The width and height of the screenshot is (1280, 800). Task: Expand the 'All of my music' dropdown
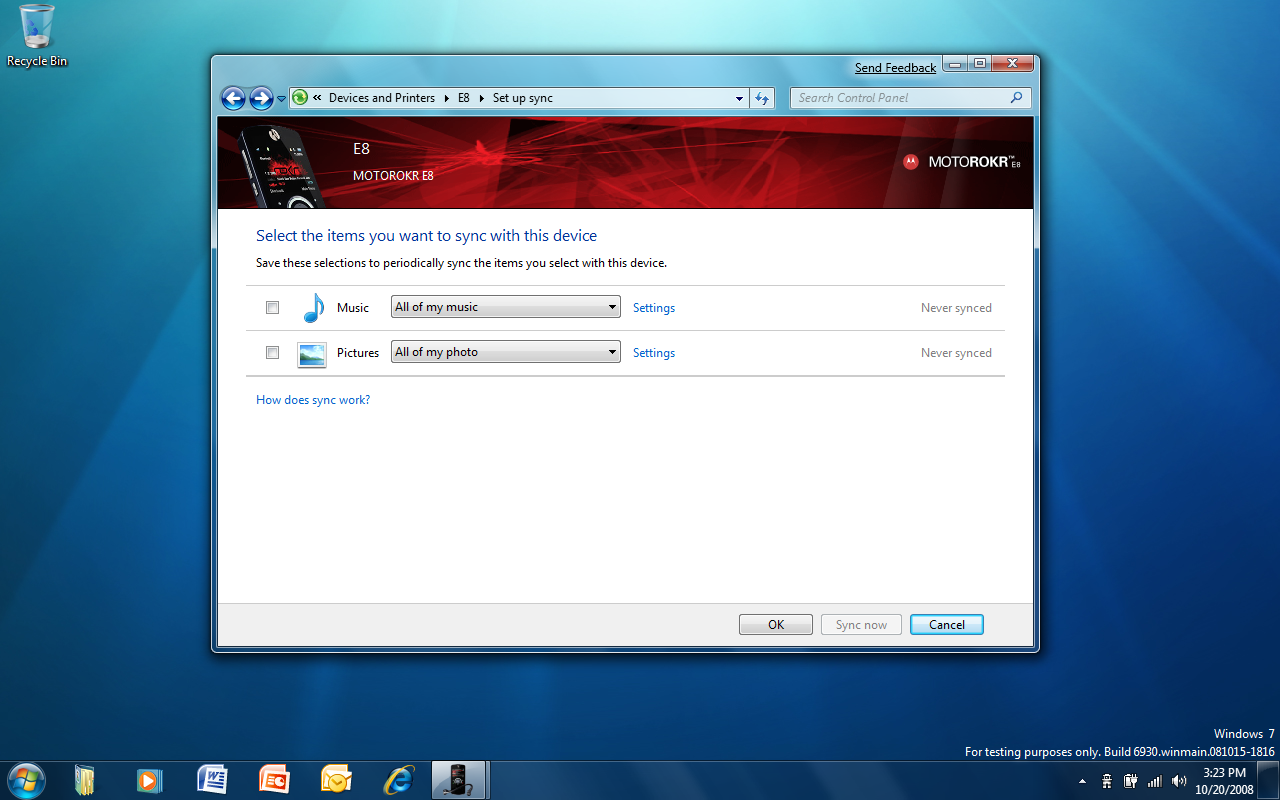(x=505, y=307)
